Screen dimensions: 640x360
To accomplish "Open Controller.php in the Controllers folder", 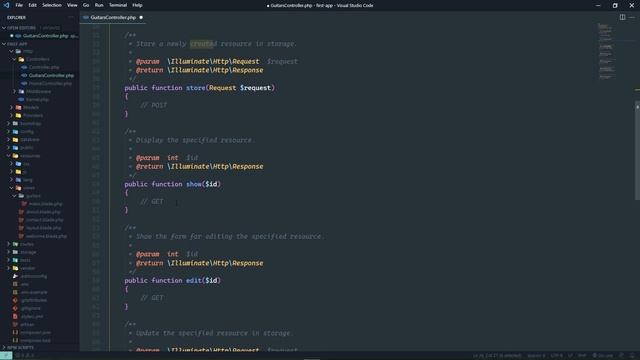I will tap(44, 67).
